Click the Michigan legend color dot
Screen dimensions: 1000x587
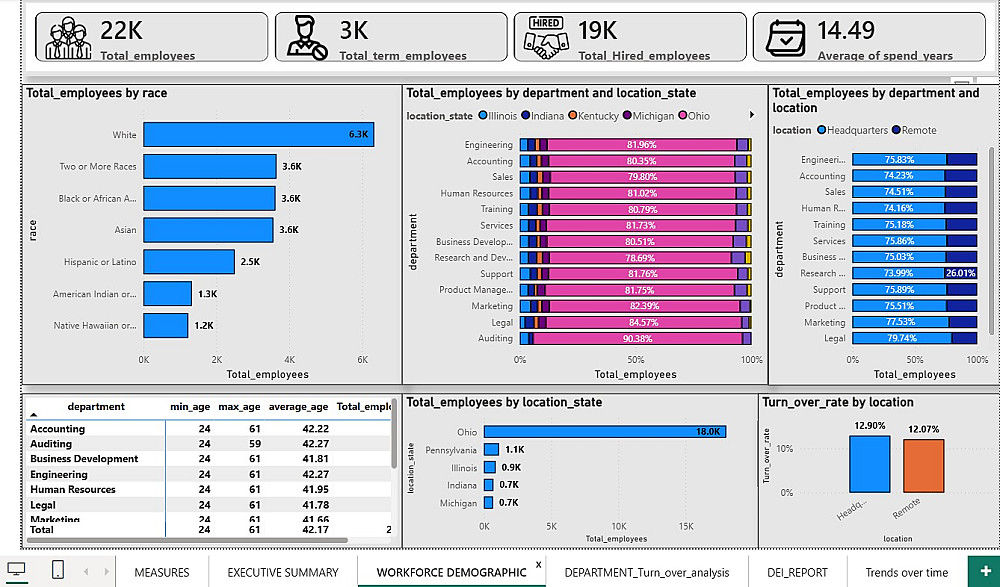click(628, 115)
